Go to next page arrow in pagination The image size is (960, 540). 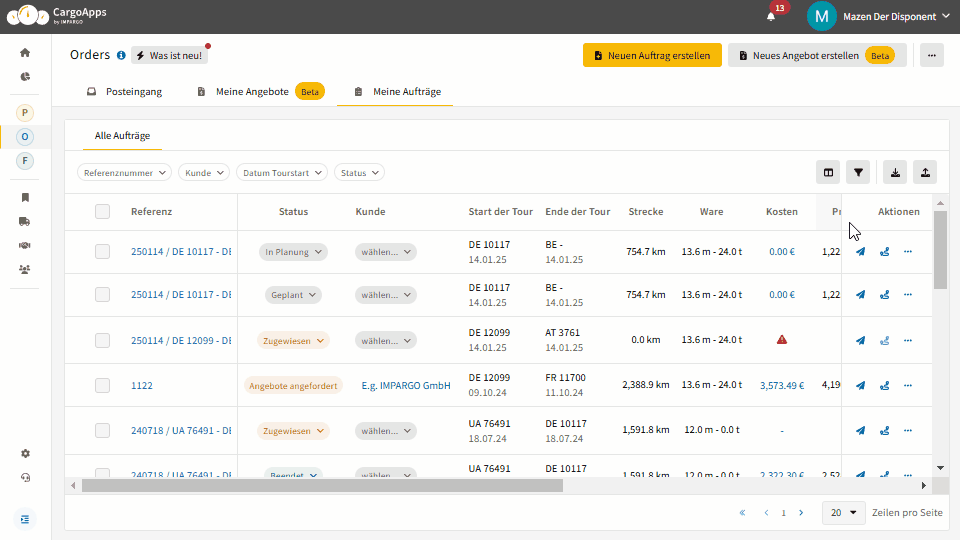(x=801, y=512)
